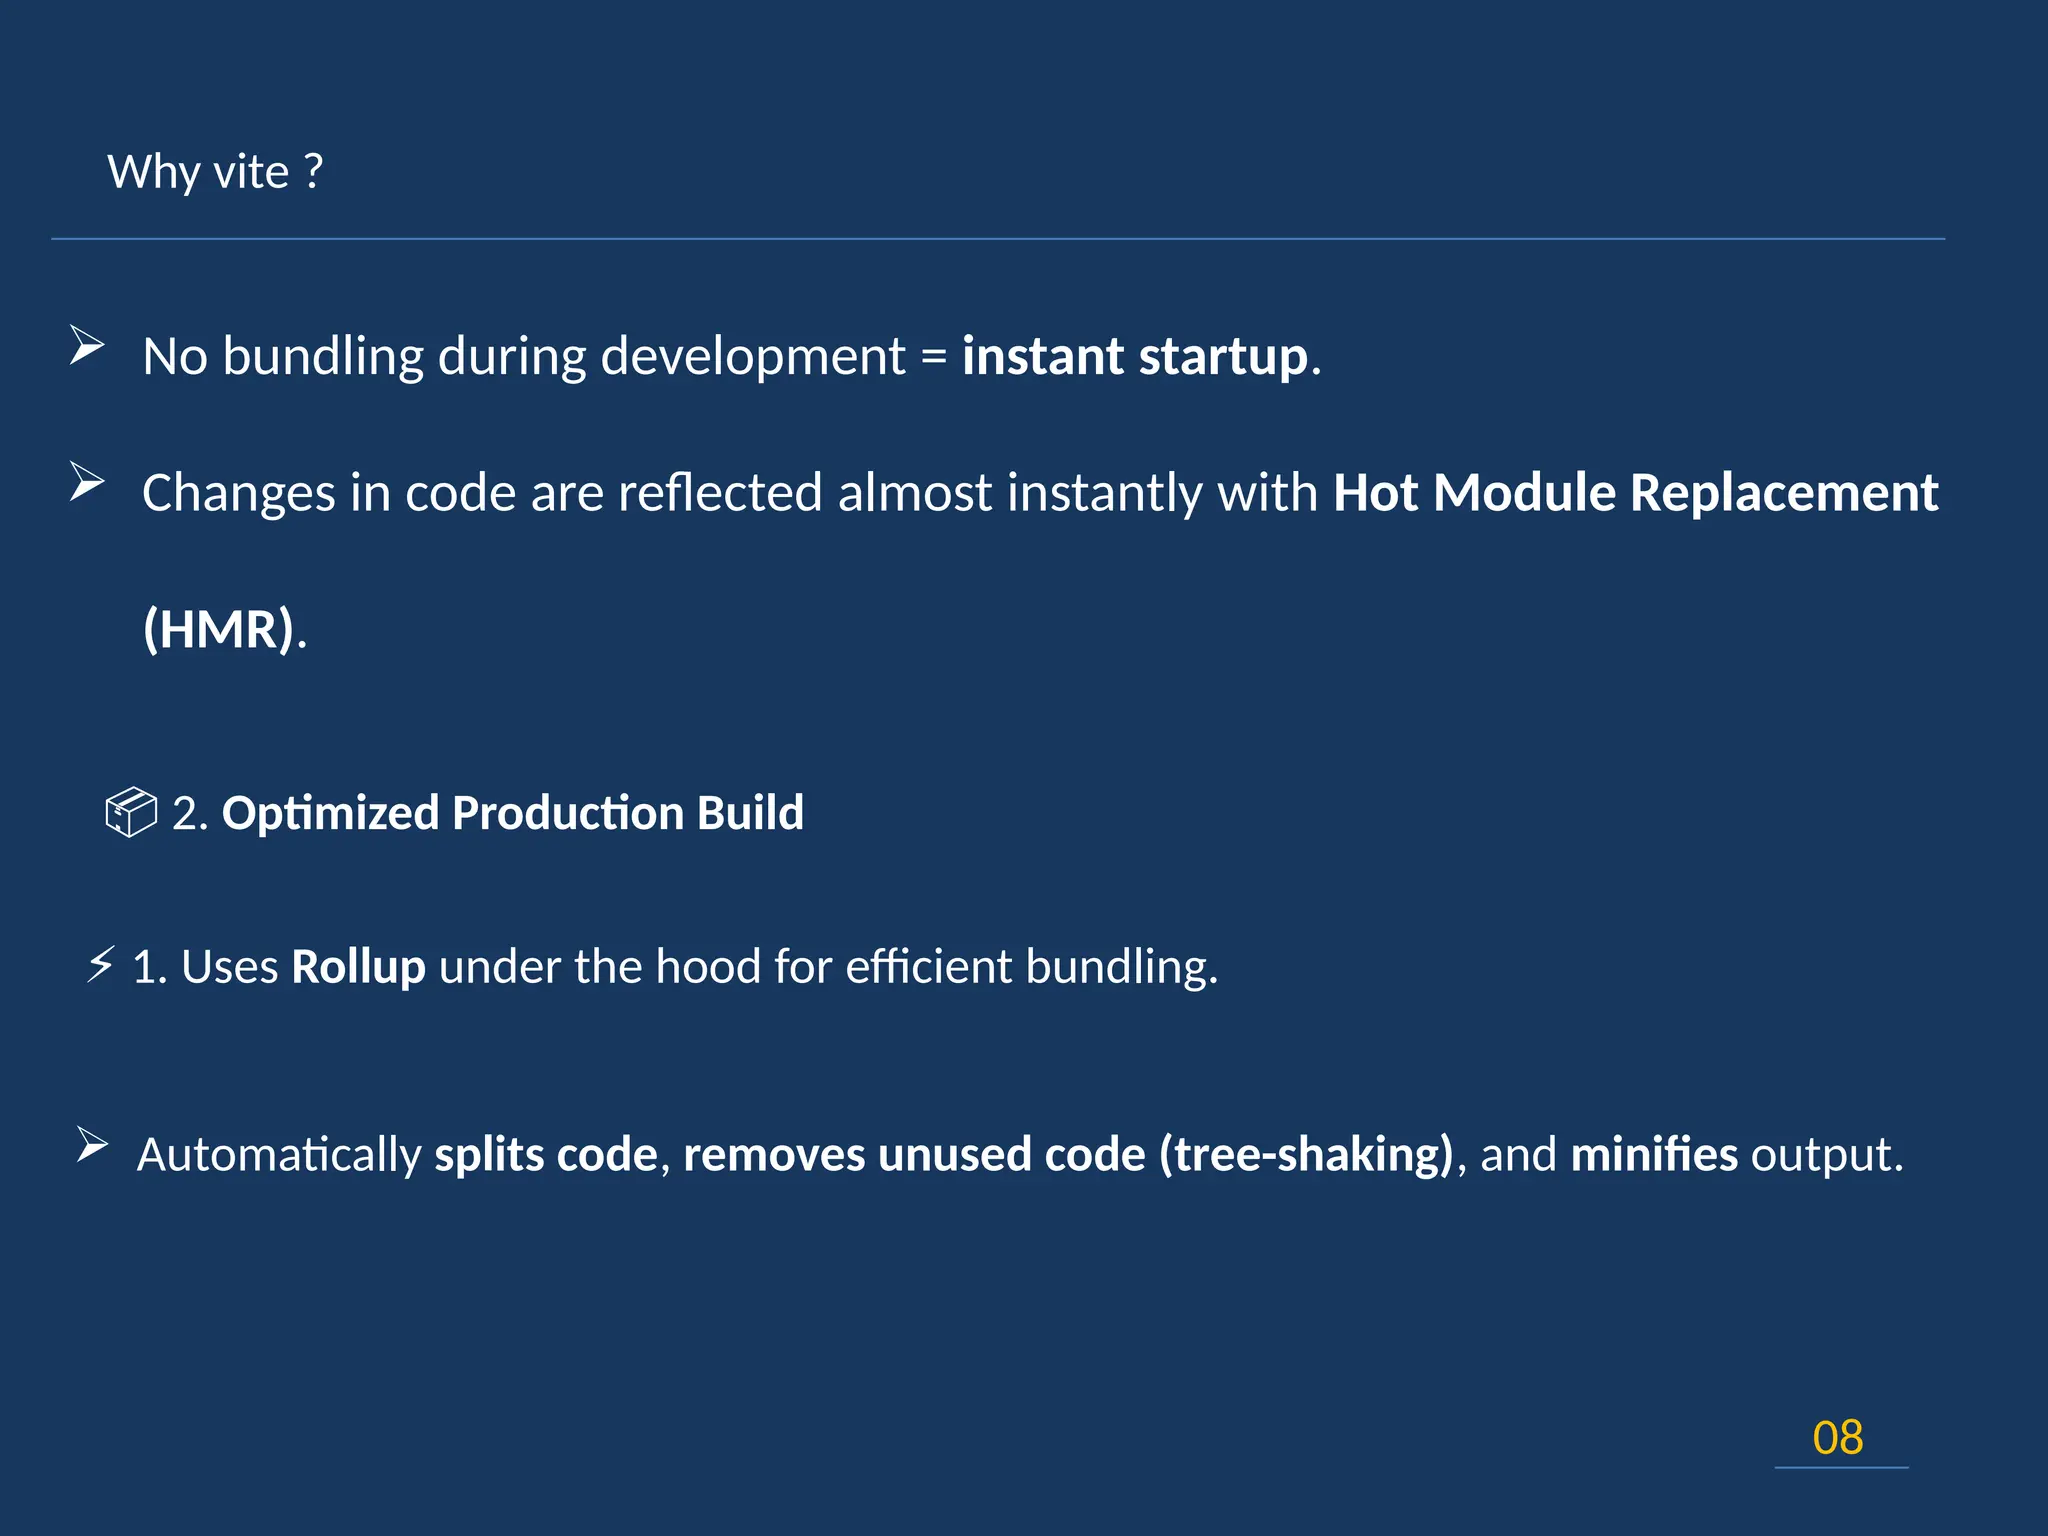Select the 'Why vite ?' title
This screenshot has width=2048, height=1536.
pos(215,172)
